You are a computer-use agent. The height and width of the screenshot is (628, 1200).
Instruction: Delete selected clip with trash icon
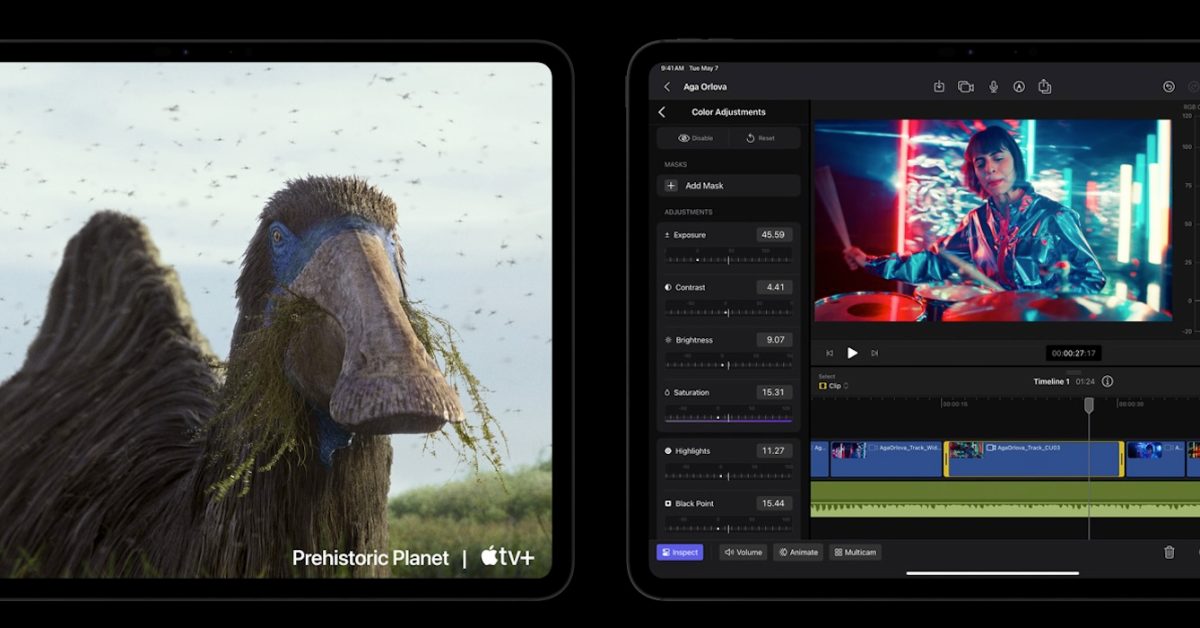(x=1169, y=552)
